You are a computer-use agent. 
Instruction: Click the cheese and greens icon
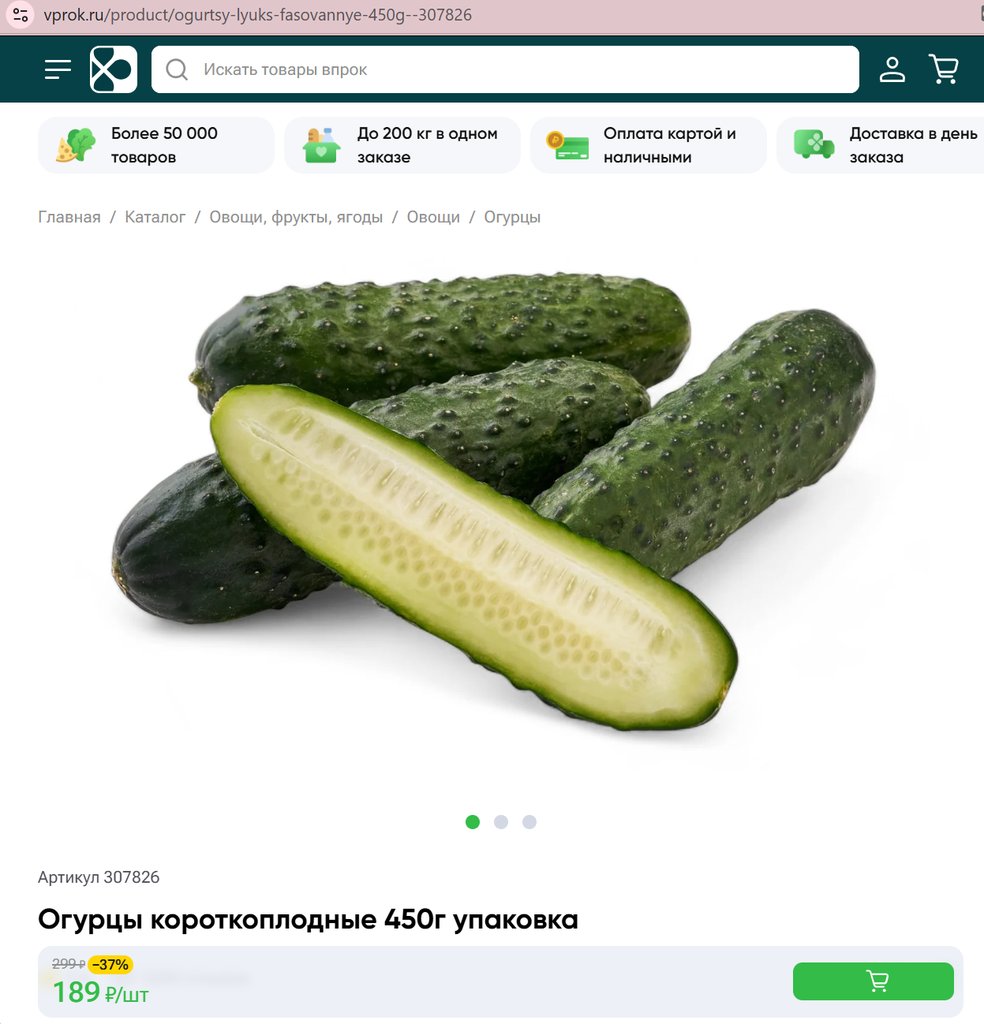tap(76, 145)
